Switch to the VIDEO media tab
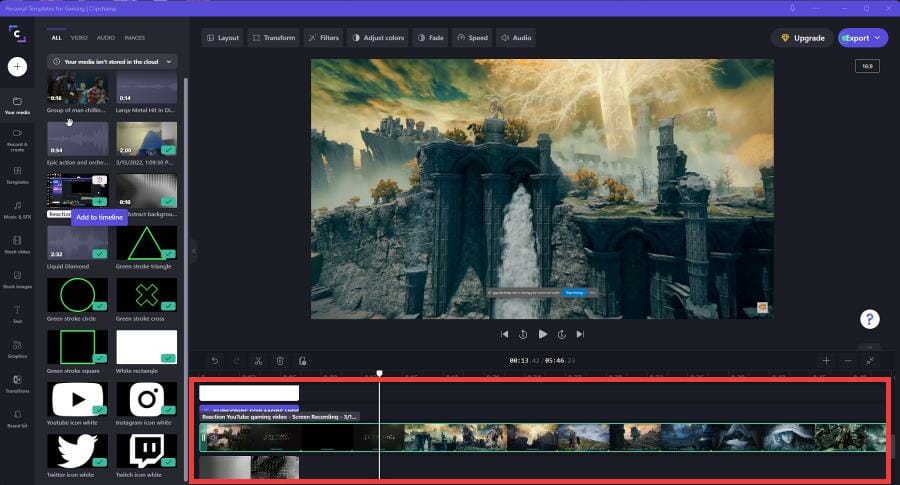This screenshot has width=900, height=485. [79, 37]
